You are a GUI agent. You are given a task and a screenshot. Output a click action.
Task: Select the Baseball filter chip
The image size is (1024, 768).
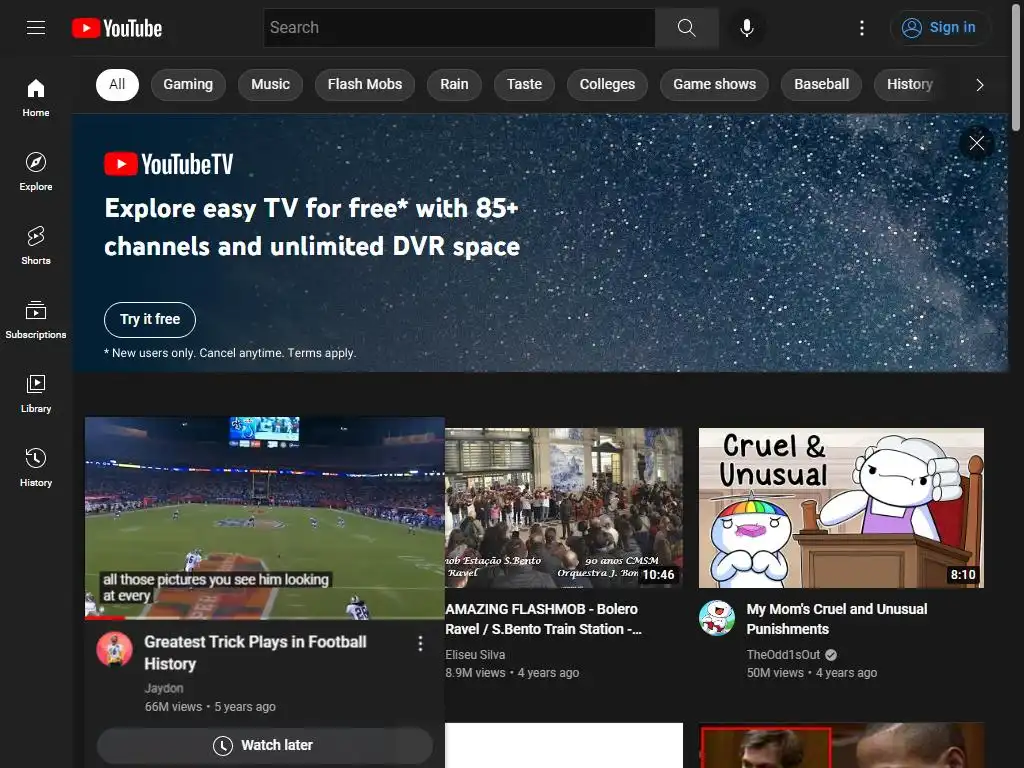click(822, 84)
